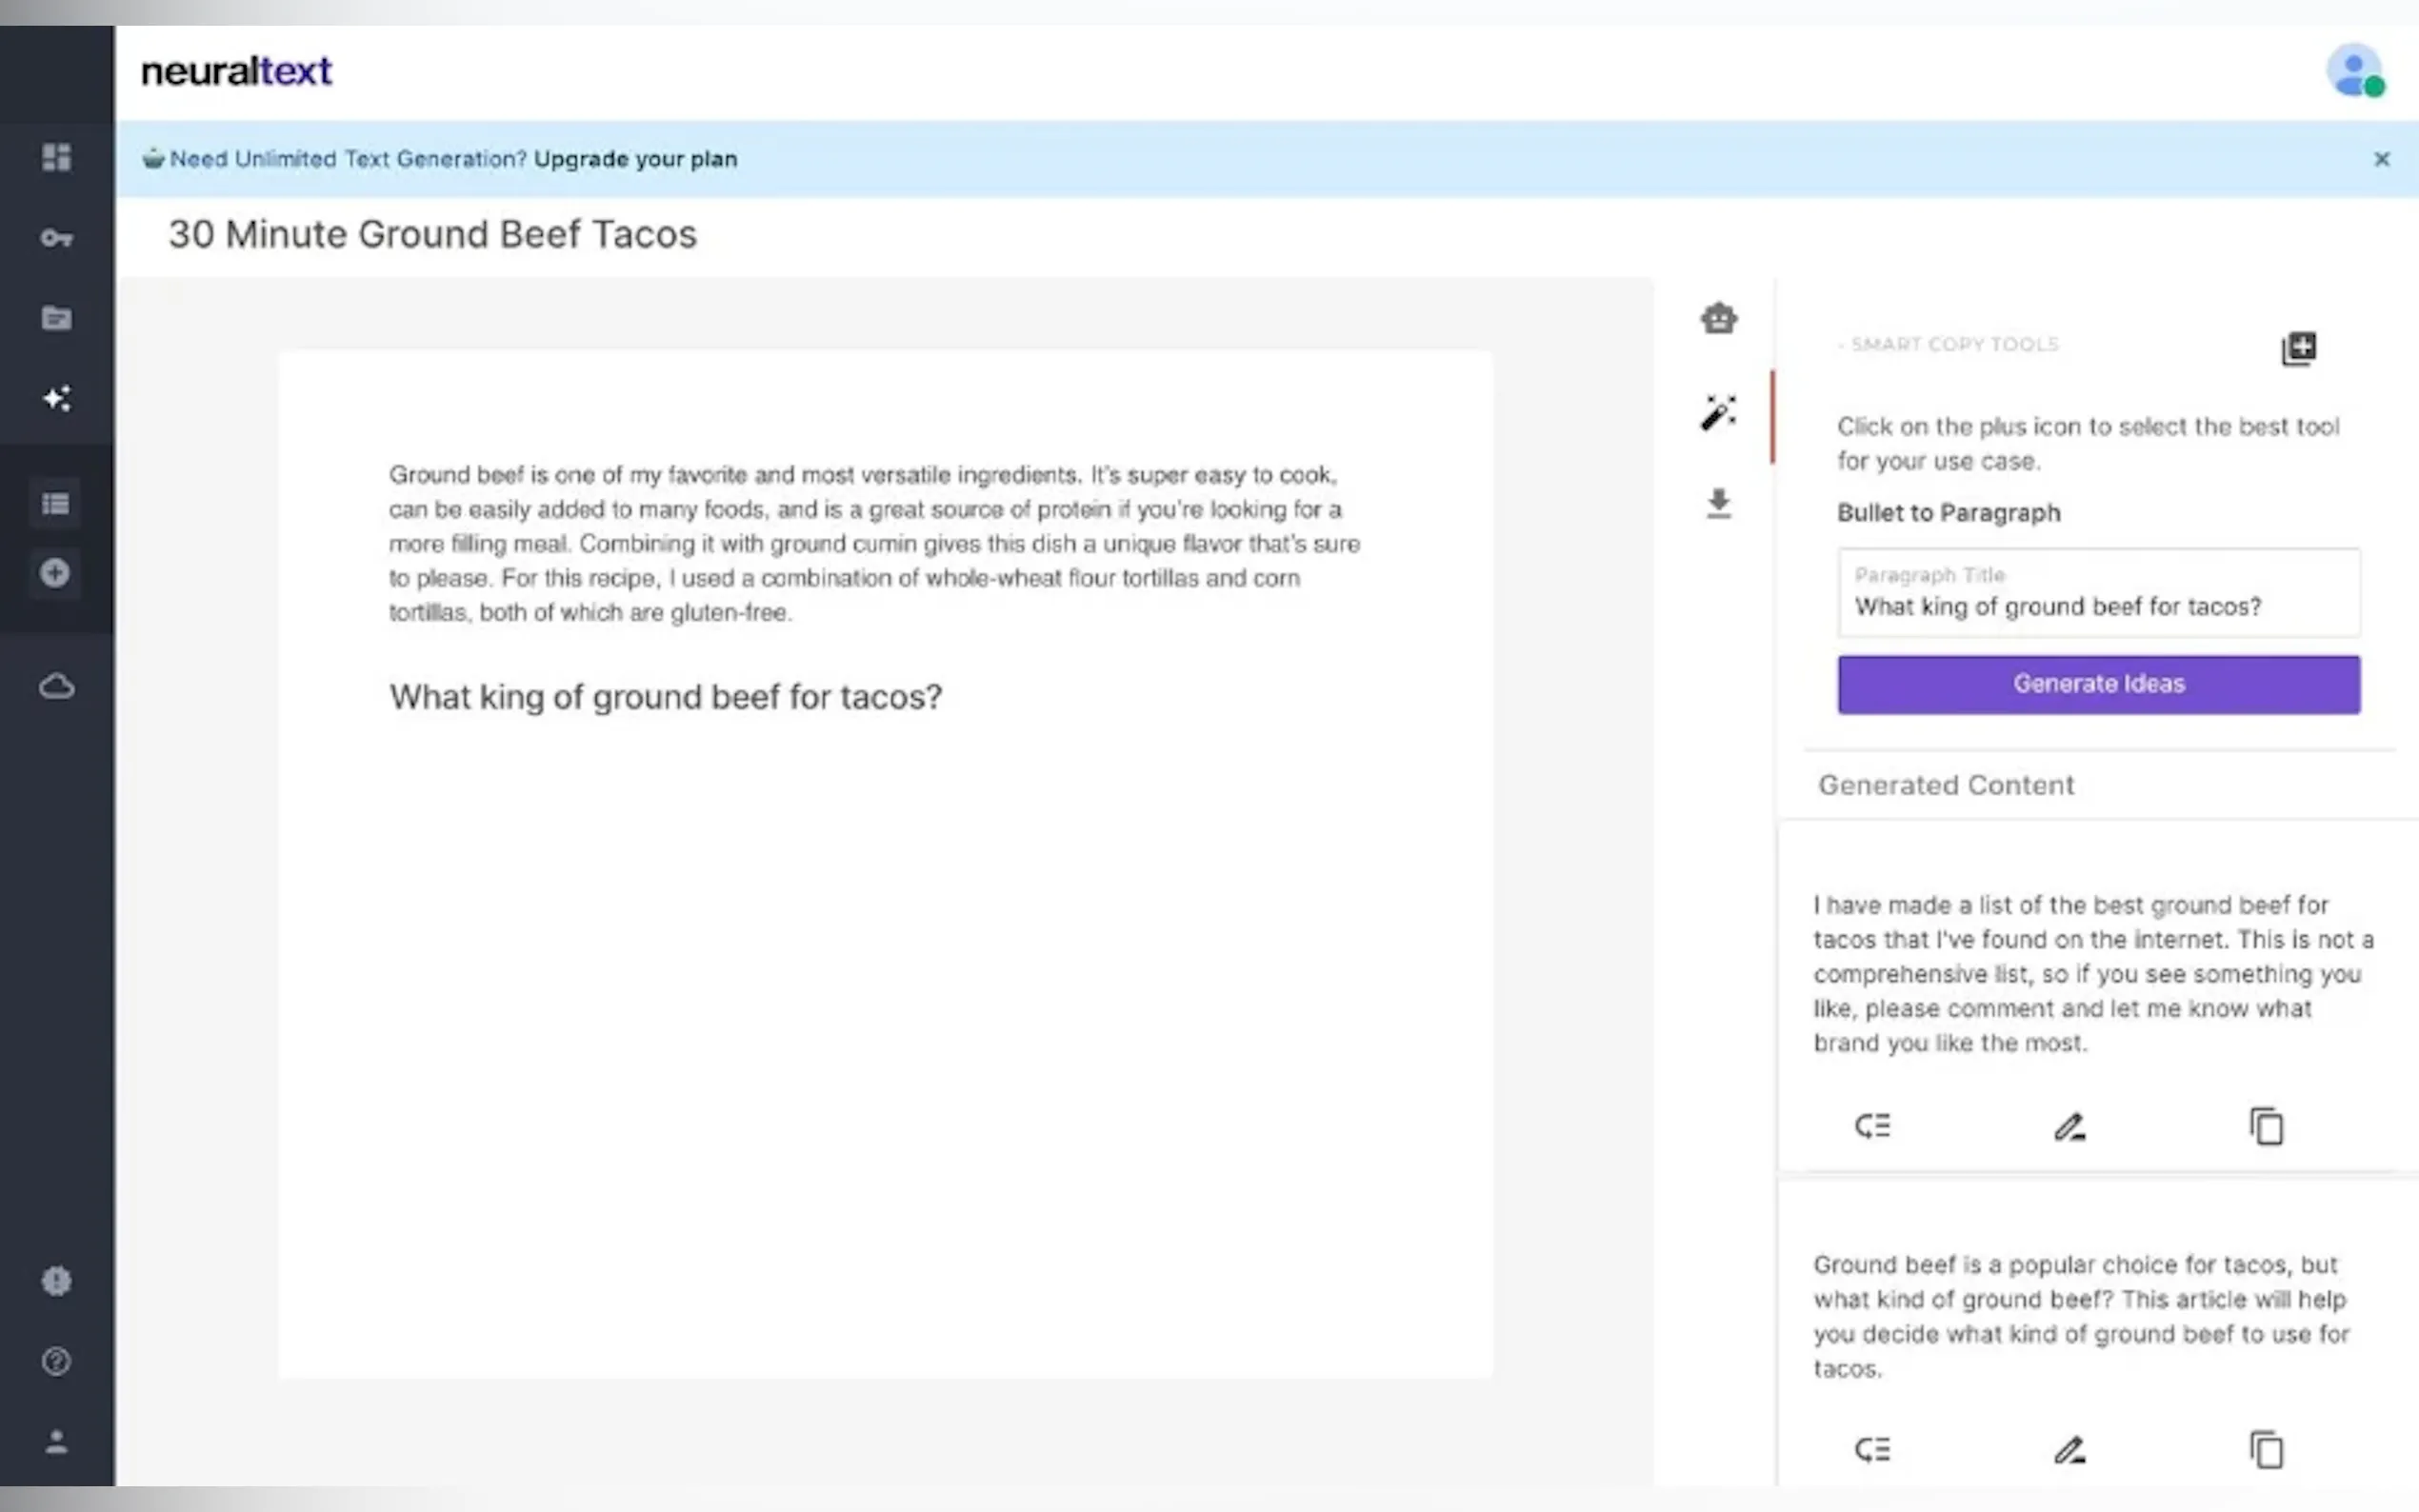Select the sparkle AI tools sidebar icon

tap(56, 398)
